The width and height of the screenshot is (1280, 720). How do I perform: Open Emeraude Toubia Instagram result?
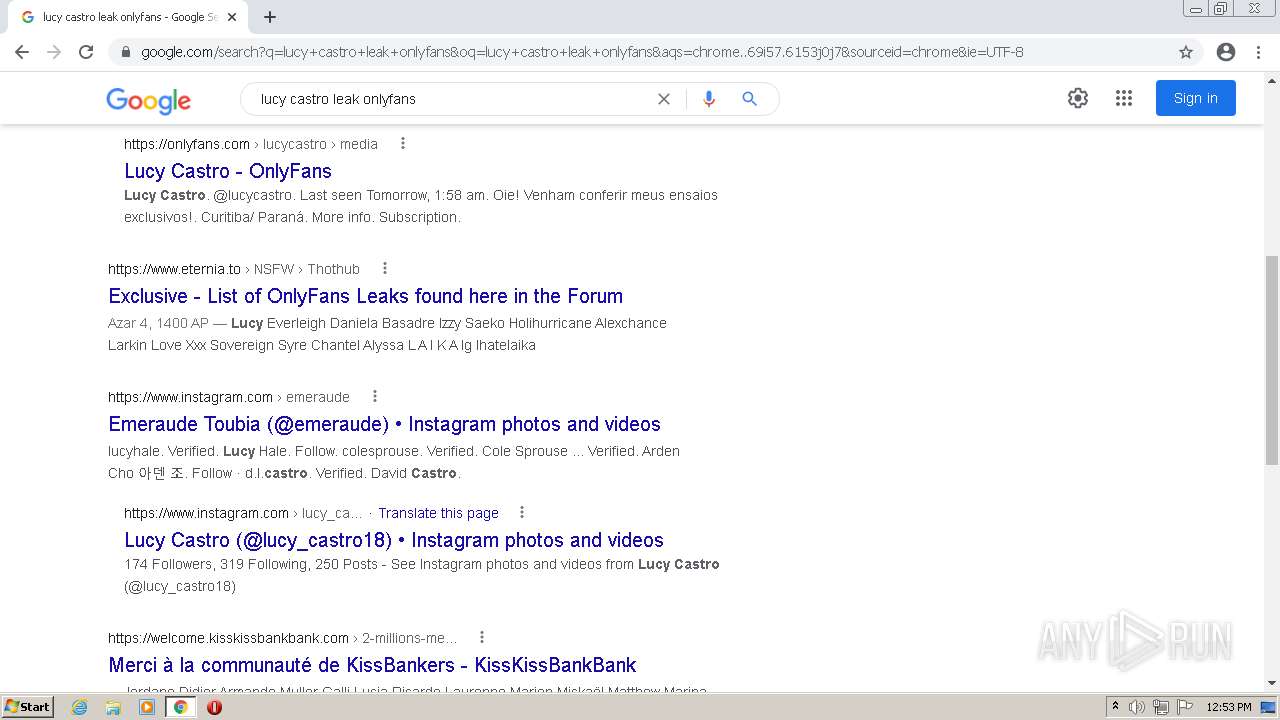384,424
